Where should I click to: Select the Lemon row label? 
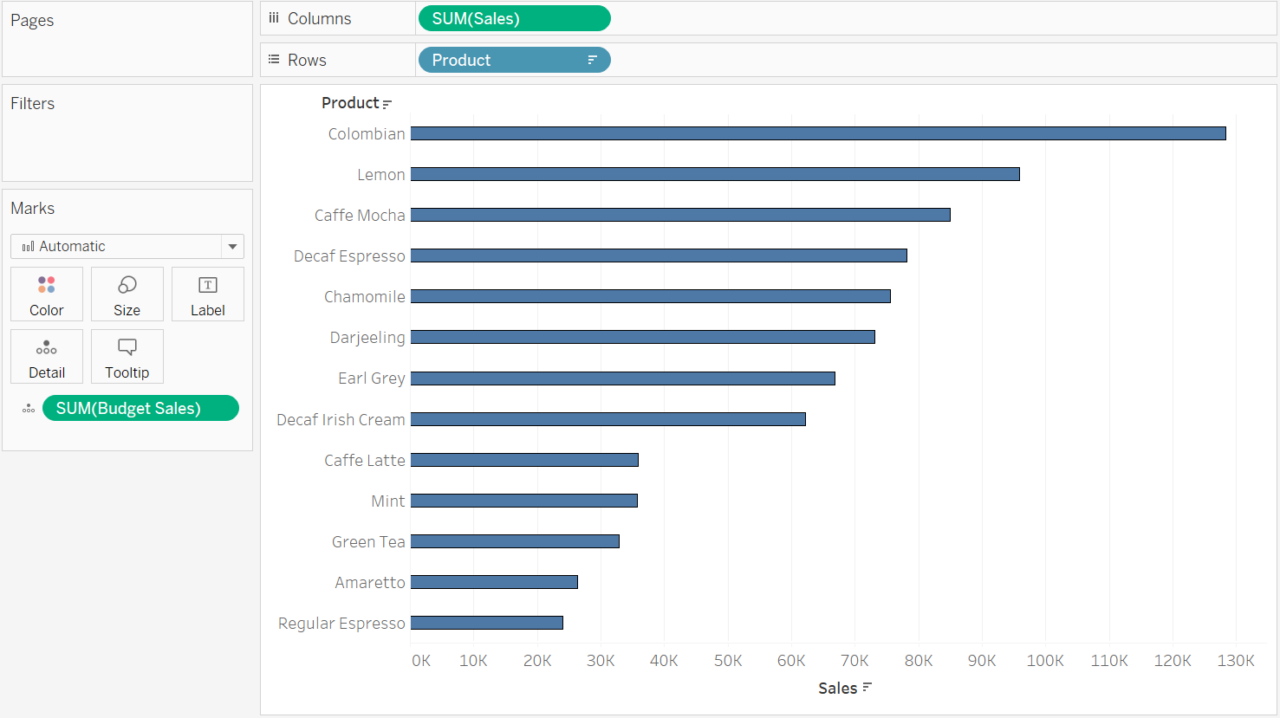(x=381, y=174)
